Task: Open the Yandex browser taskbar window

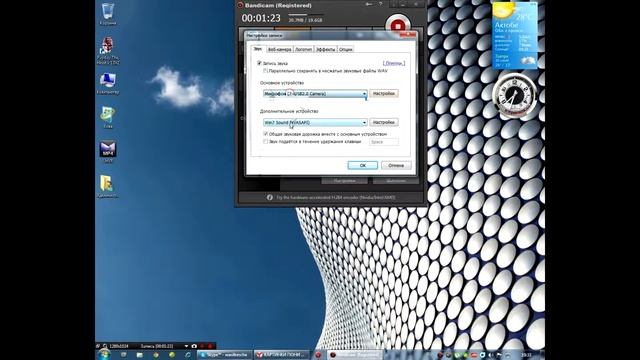Action: coord(282,355)
